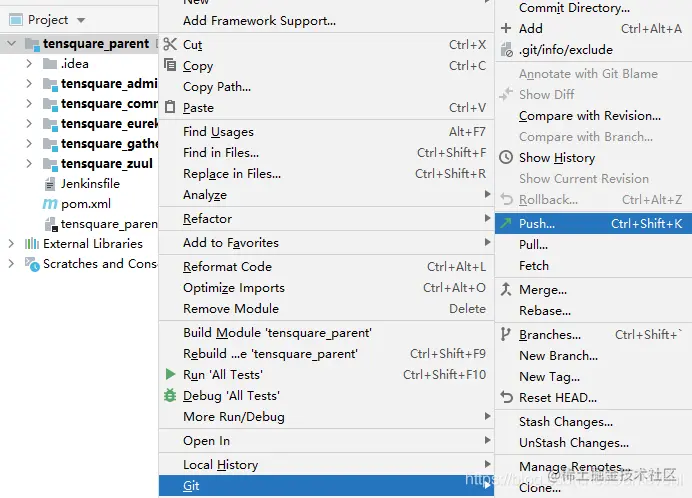Click the Scratches and Consoles icon
This screenshot has width=692, height=498.
click(32, 264)
